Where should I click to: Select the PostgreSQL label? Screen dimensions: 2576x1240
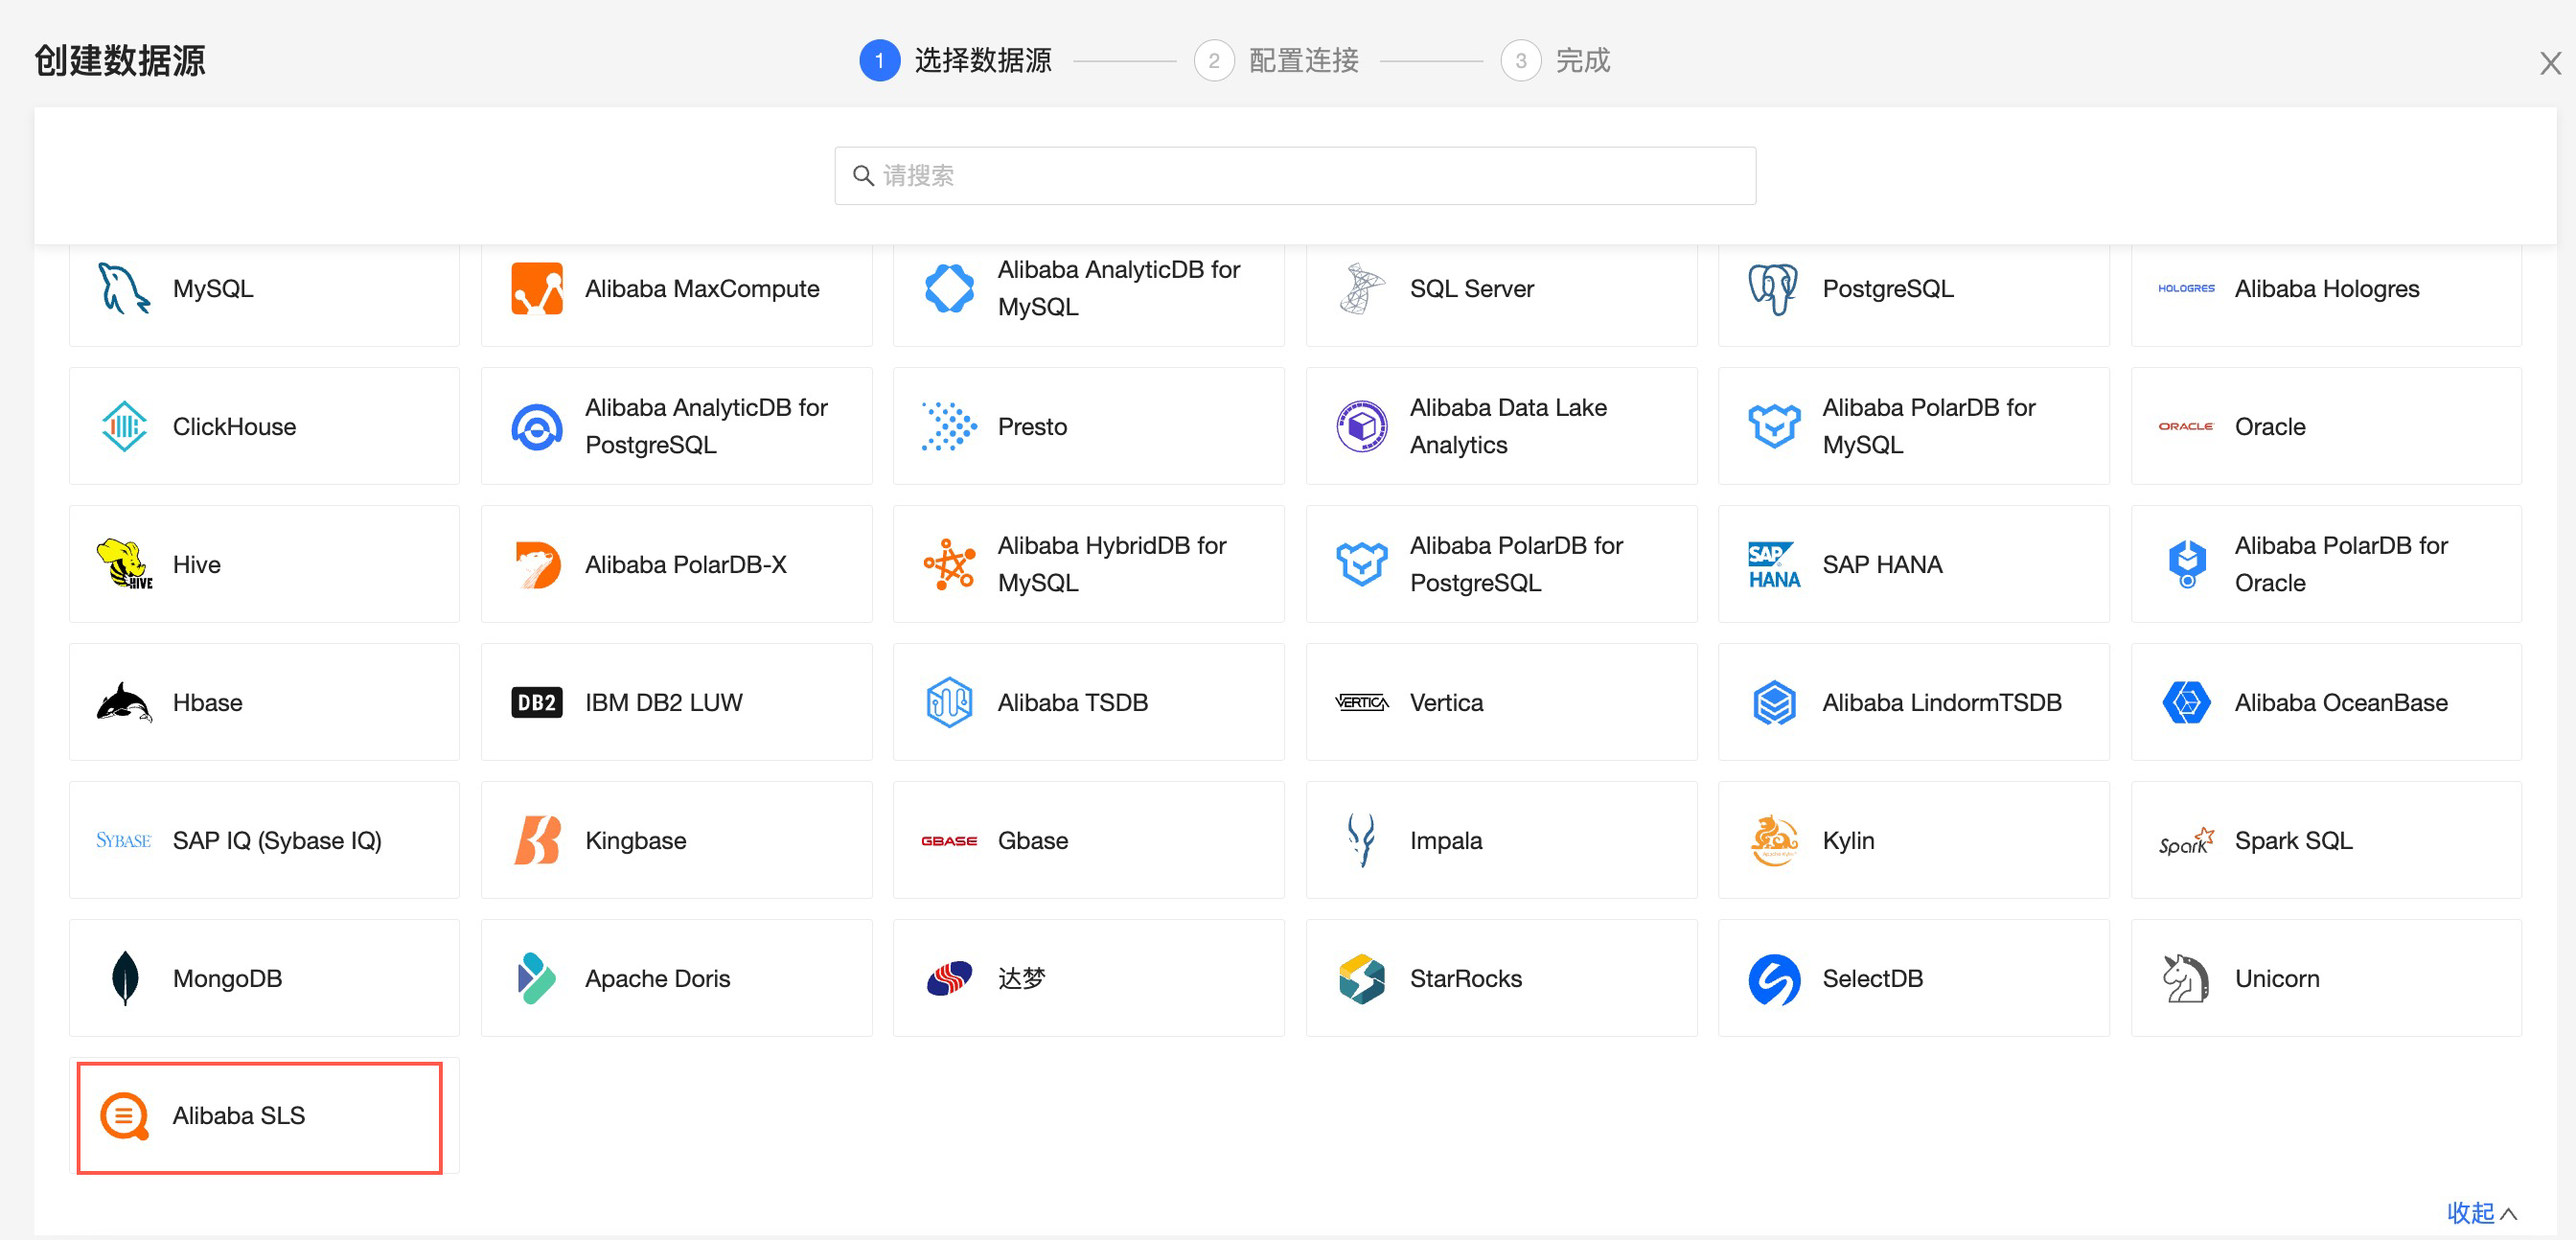click(x=1887, y=288)
